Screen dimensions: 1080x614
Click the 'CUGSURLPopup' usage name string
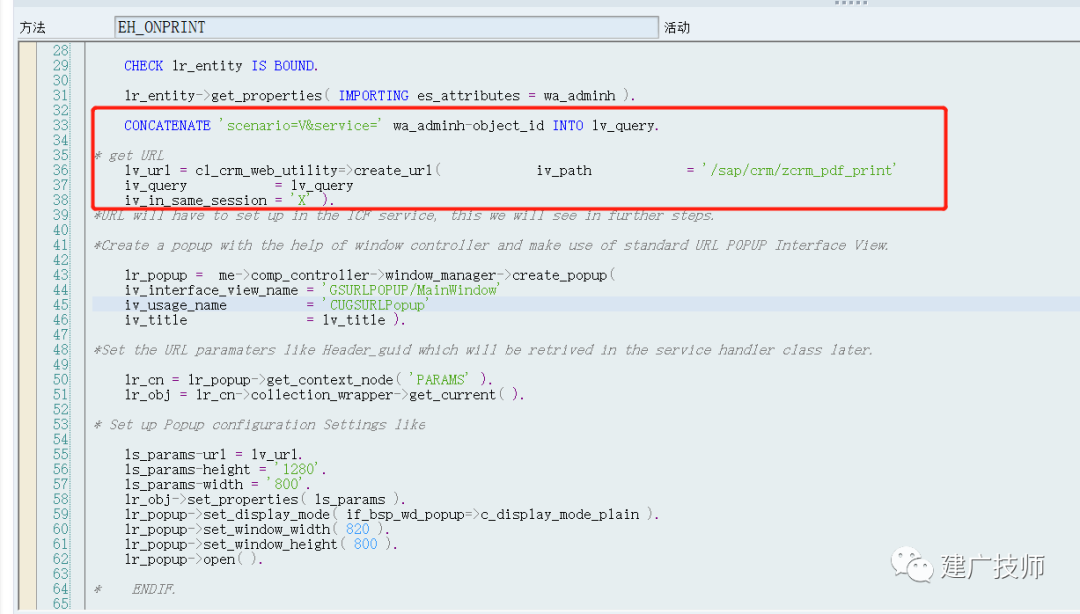[376, 305]
